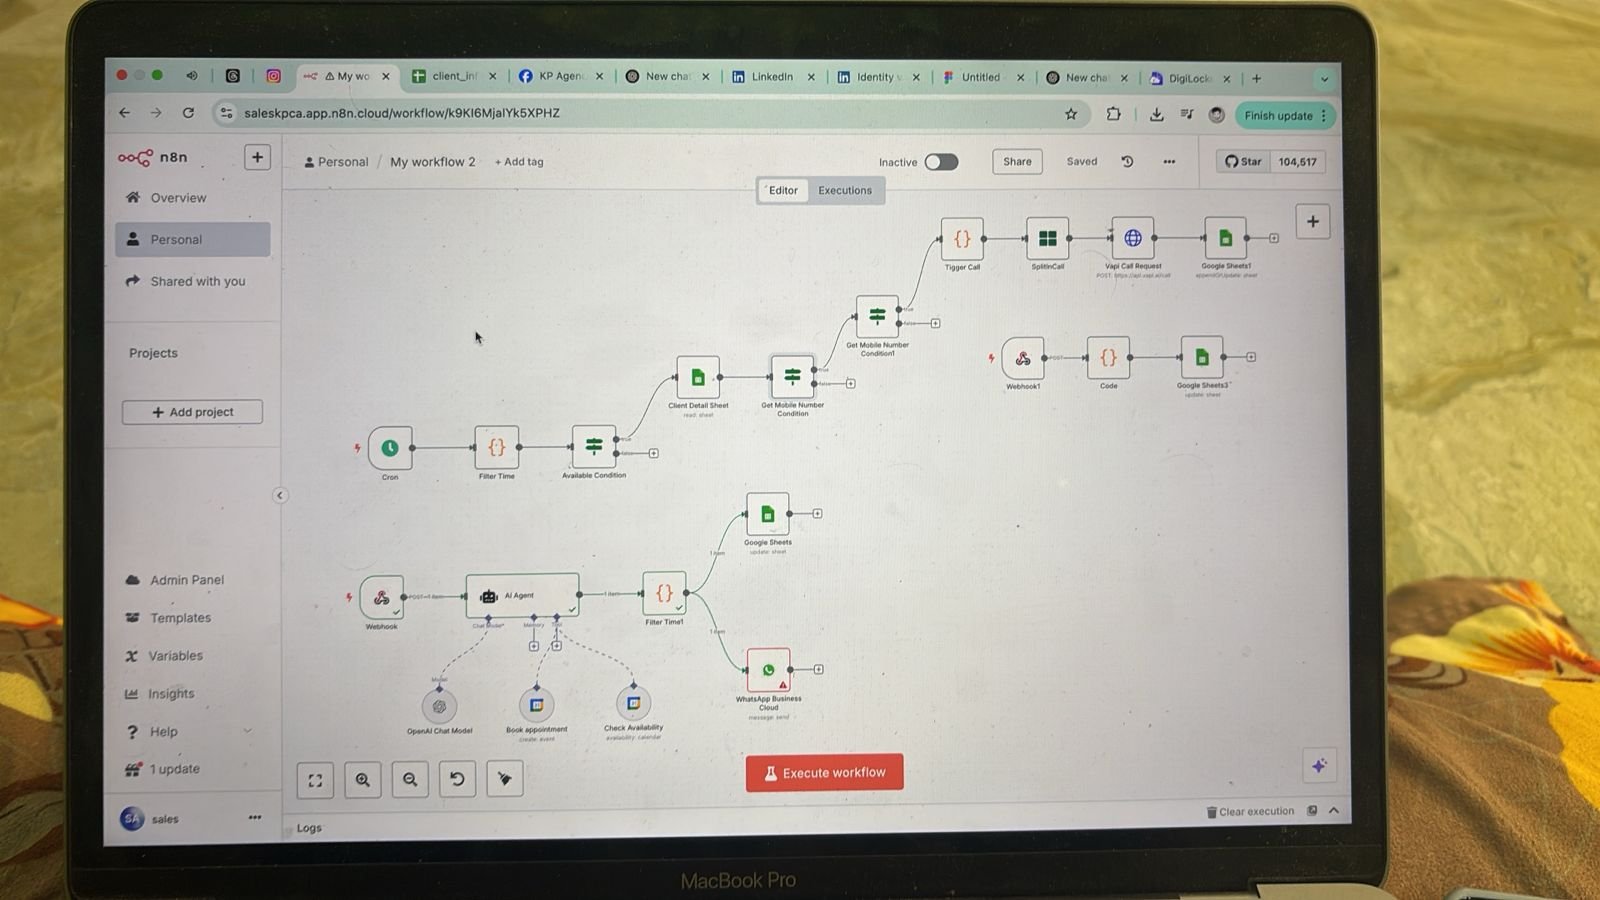Click the GitHub Star button

pos(1244,162)
